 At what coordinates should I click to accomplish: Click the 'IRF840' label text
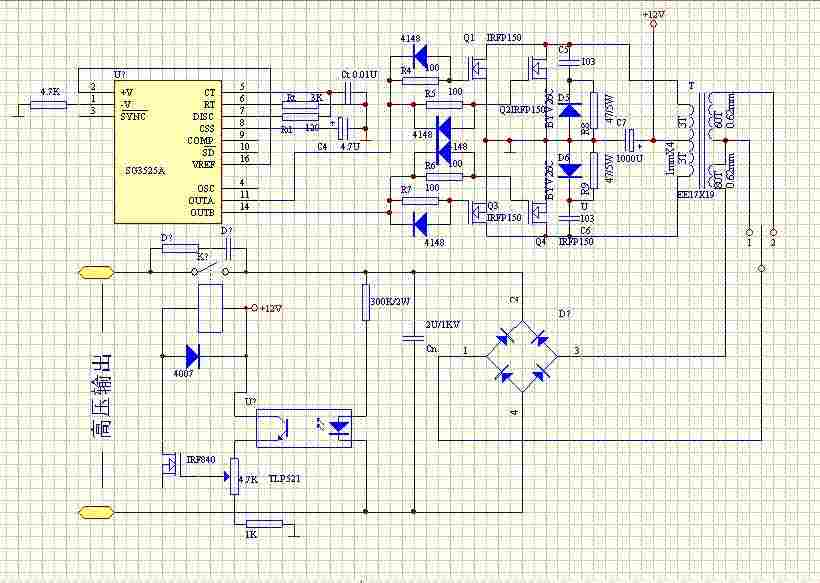click(x=201, y=460)
